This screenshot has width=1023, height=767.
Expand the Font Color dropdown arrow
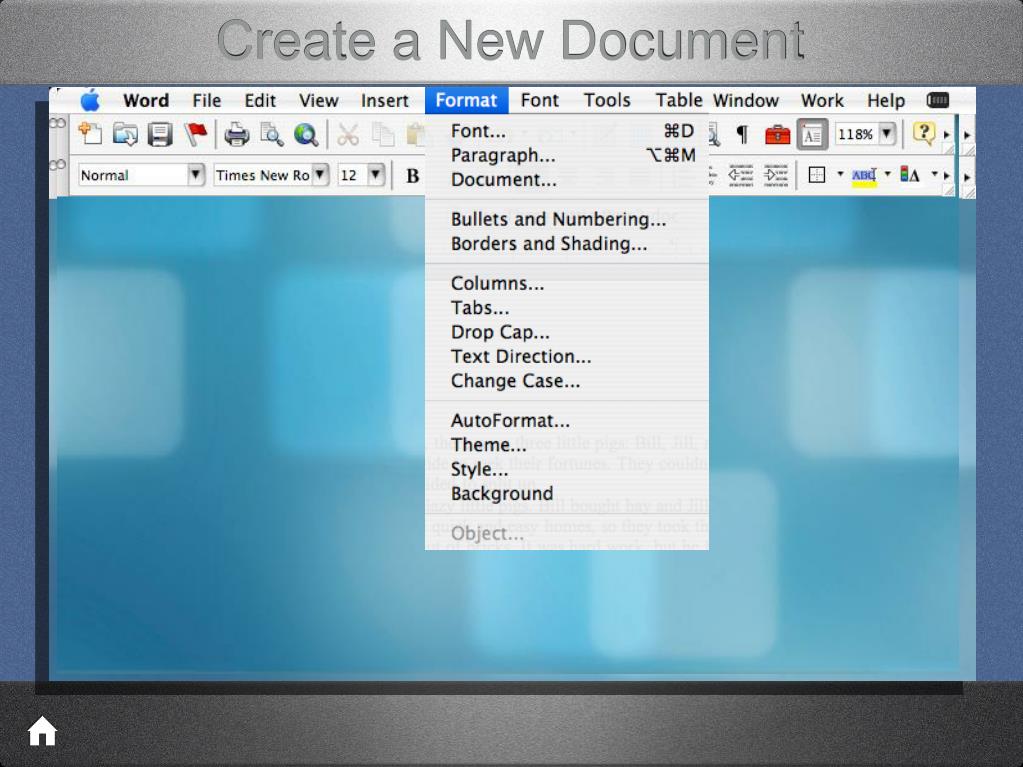934,174
